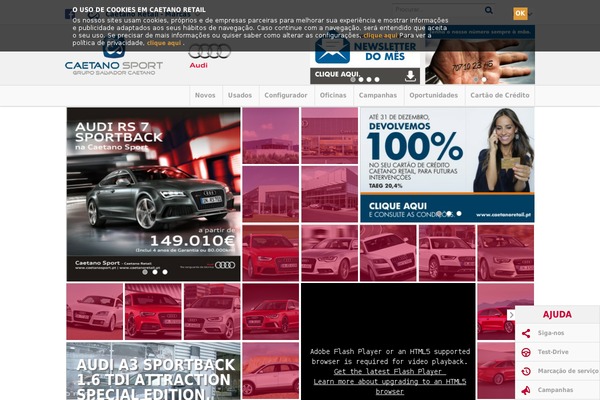The height and width of the screenshot is (400, 600).
Task: Click the Audi rings logo
Action: [209, 51]
